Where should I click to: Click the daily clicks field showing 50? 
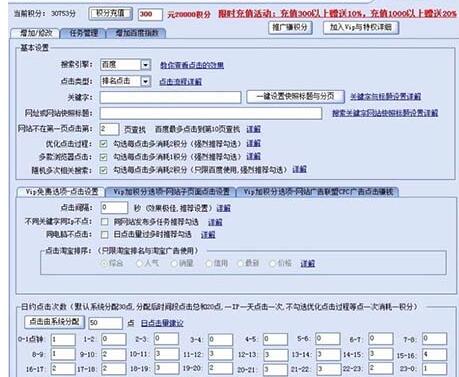point(105,323)
